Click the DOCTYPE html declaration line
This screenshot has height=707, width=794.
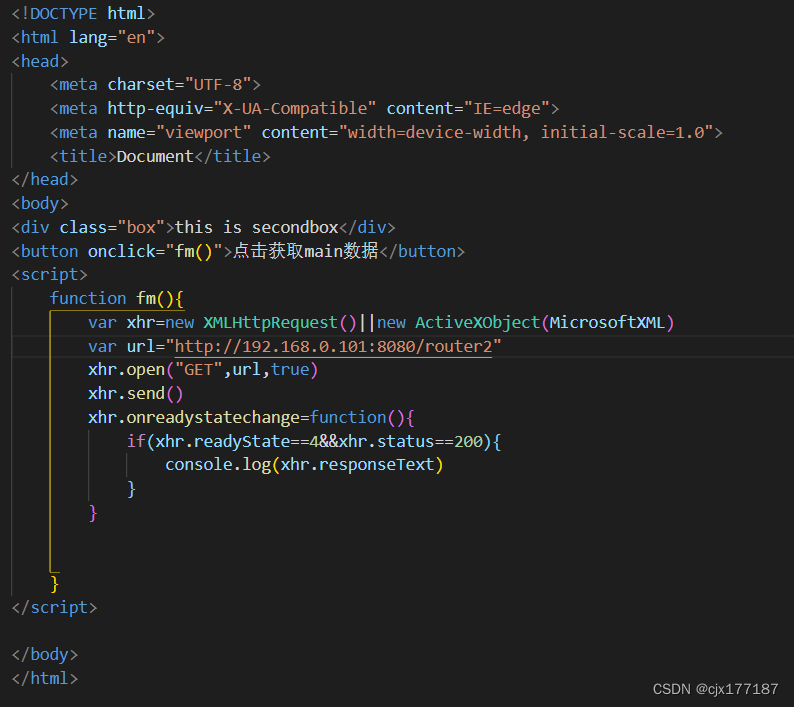(x=83, y=14)
